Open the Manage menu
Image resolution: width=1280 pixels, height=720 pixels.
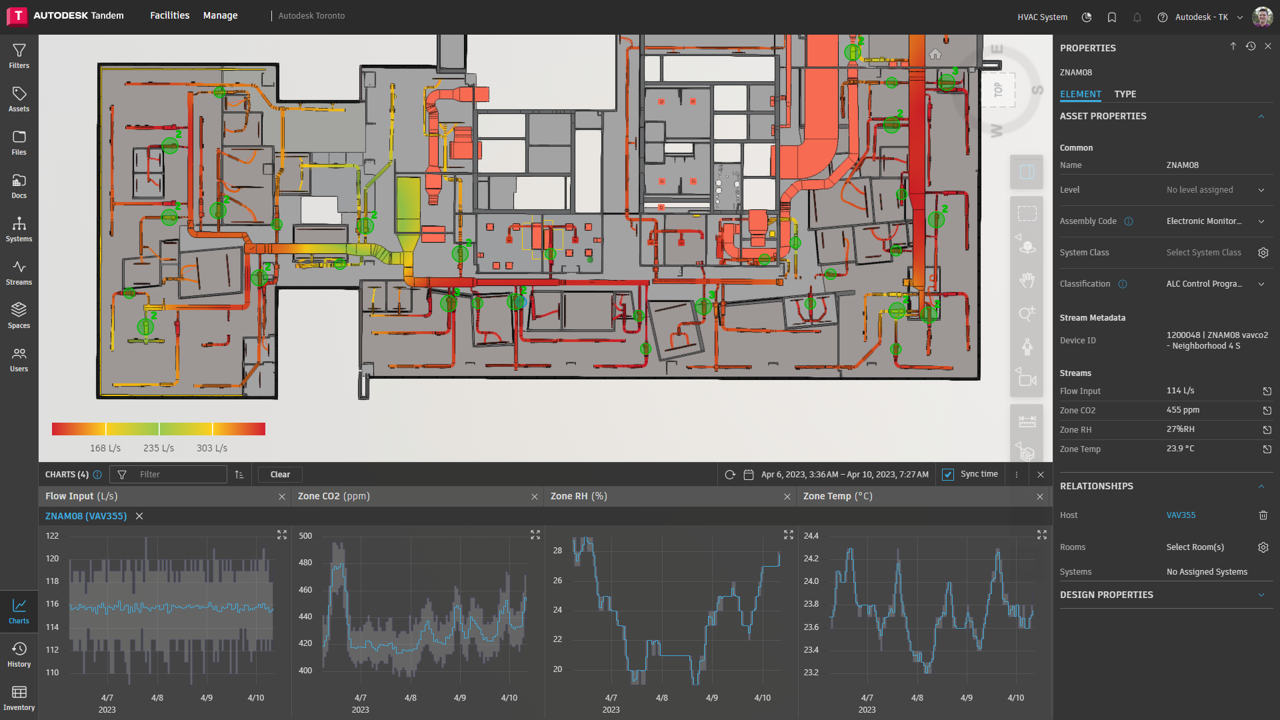pyautogui.click(x=220, y=16)
